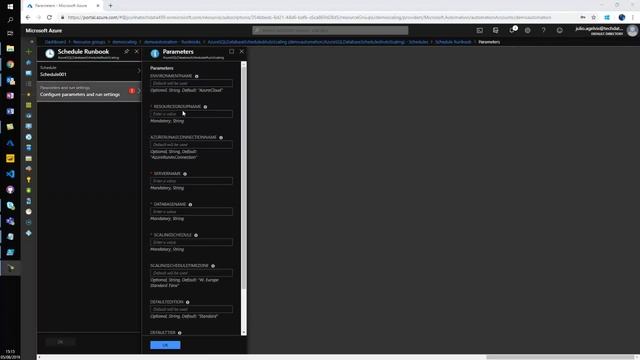Image resolution: width=640 pixels, height=360 pixels.
Task: Open Favorites star icon in sidebar
Action: click(29, 94)
